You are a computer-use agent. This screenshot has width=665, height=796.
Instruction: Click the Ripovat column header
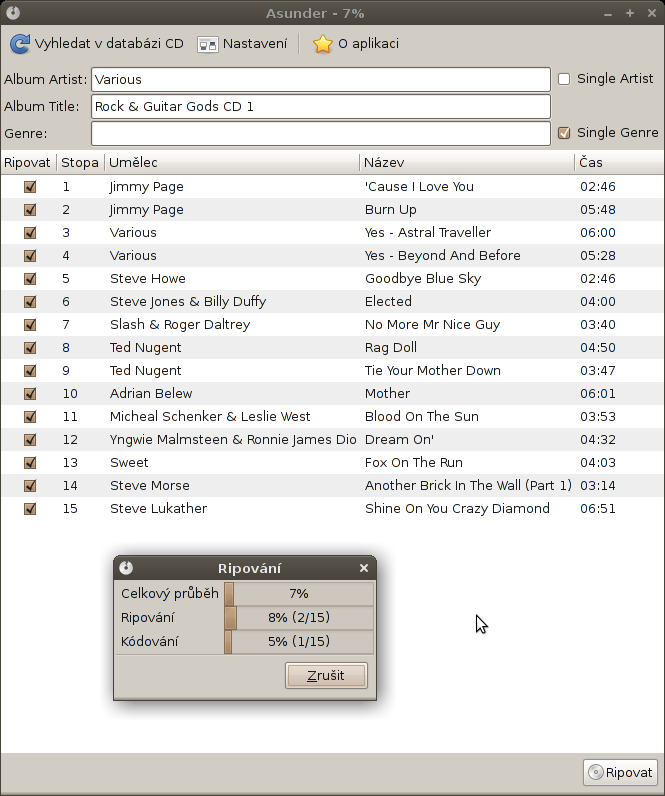click(28, 162)
